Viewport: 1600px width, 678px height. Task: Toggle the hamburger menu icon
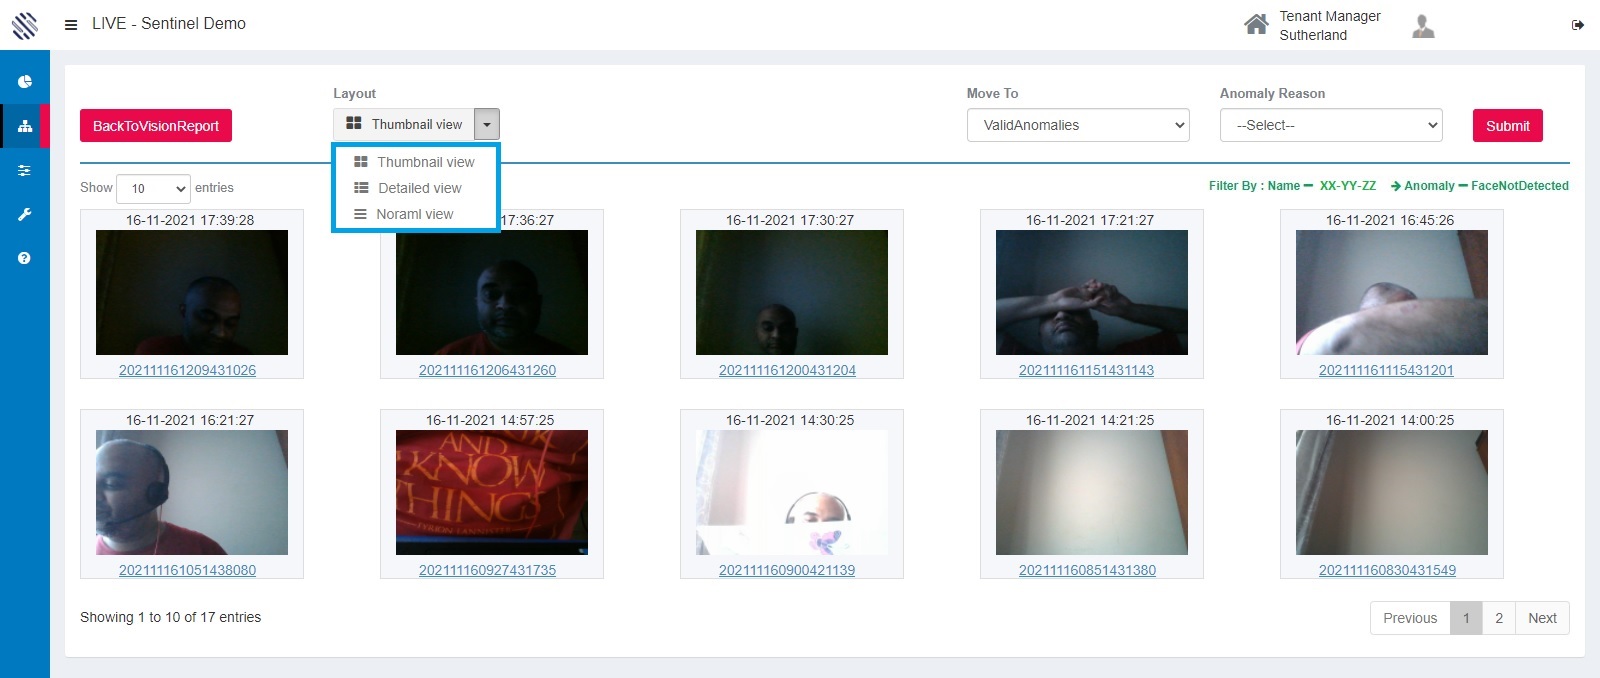[71, 25]
